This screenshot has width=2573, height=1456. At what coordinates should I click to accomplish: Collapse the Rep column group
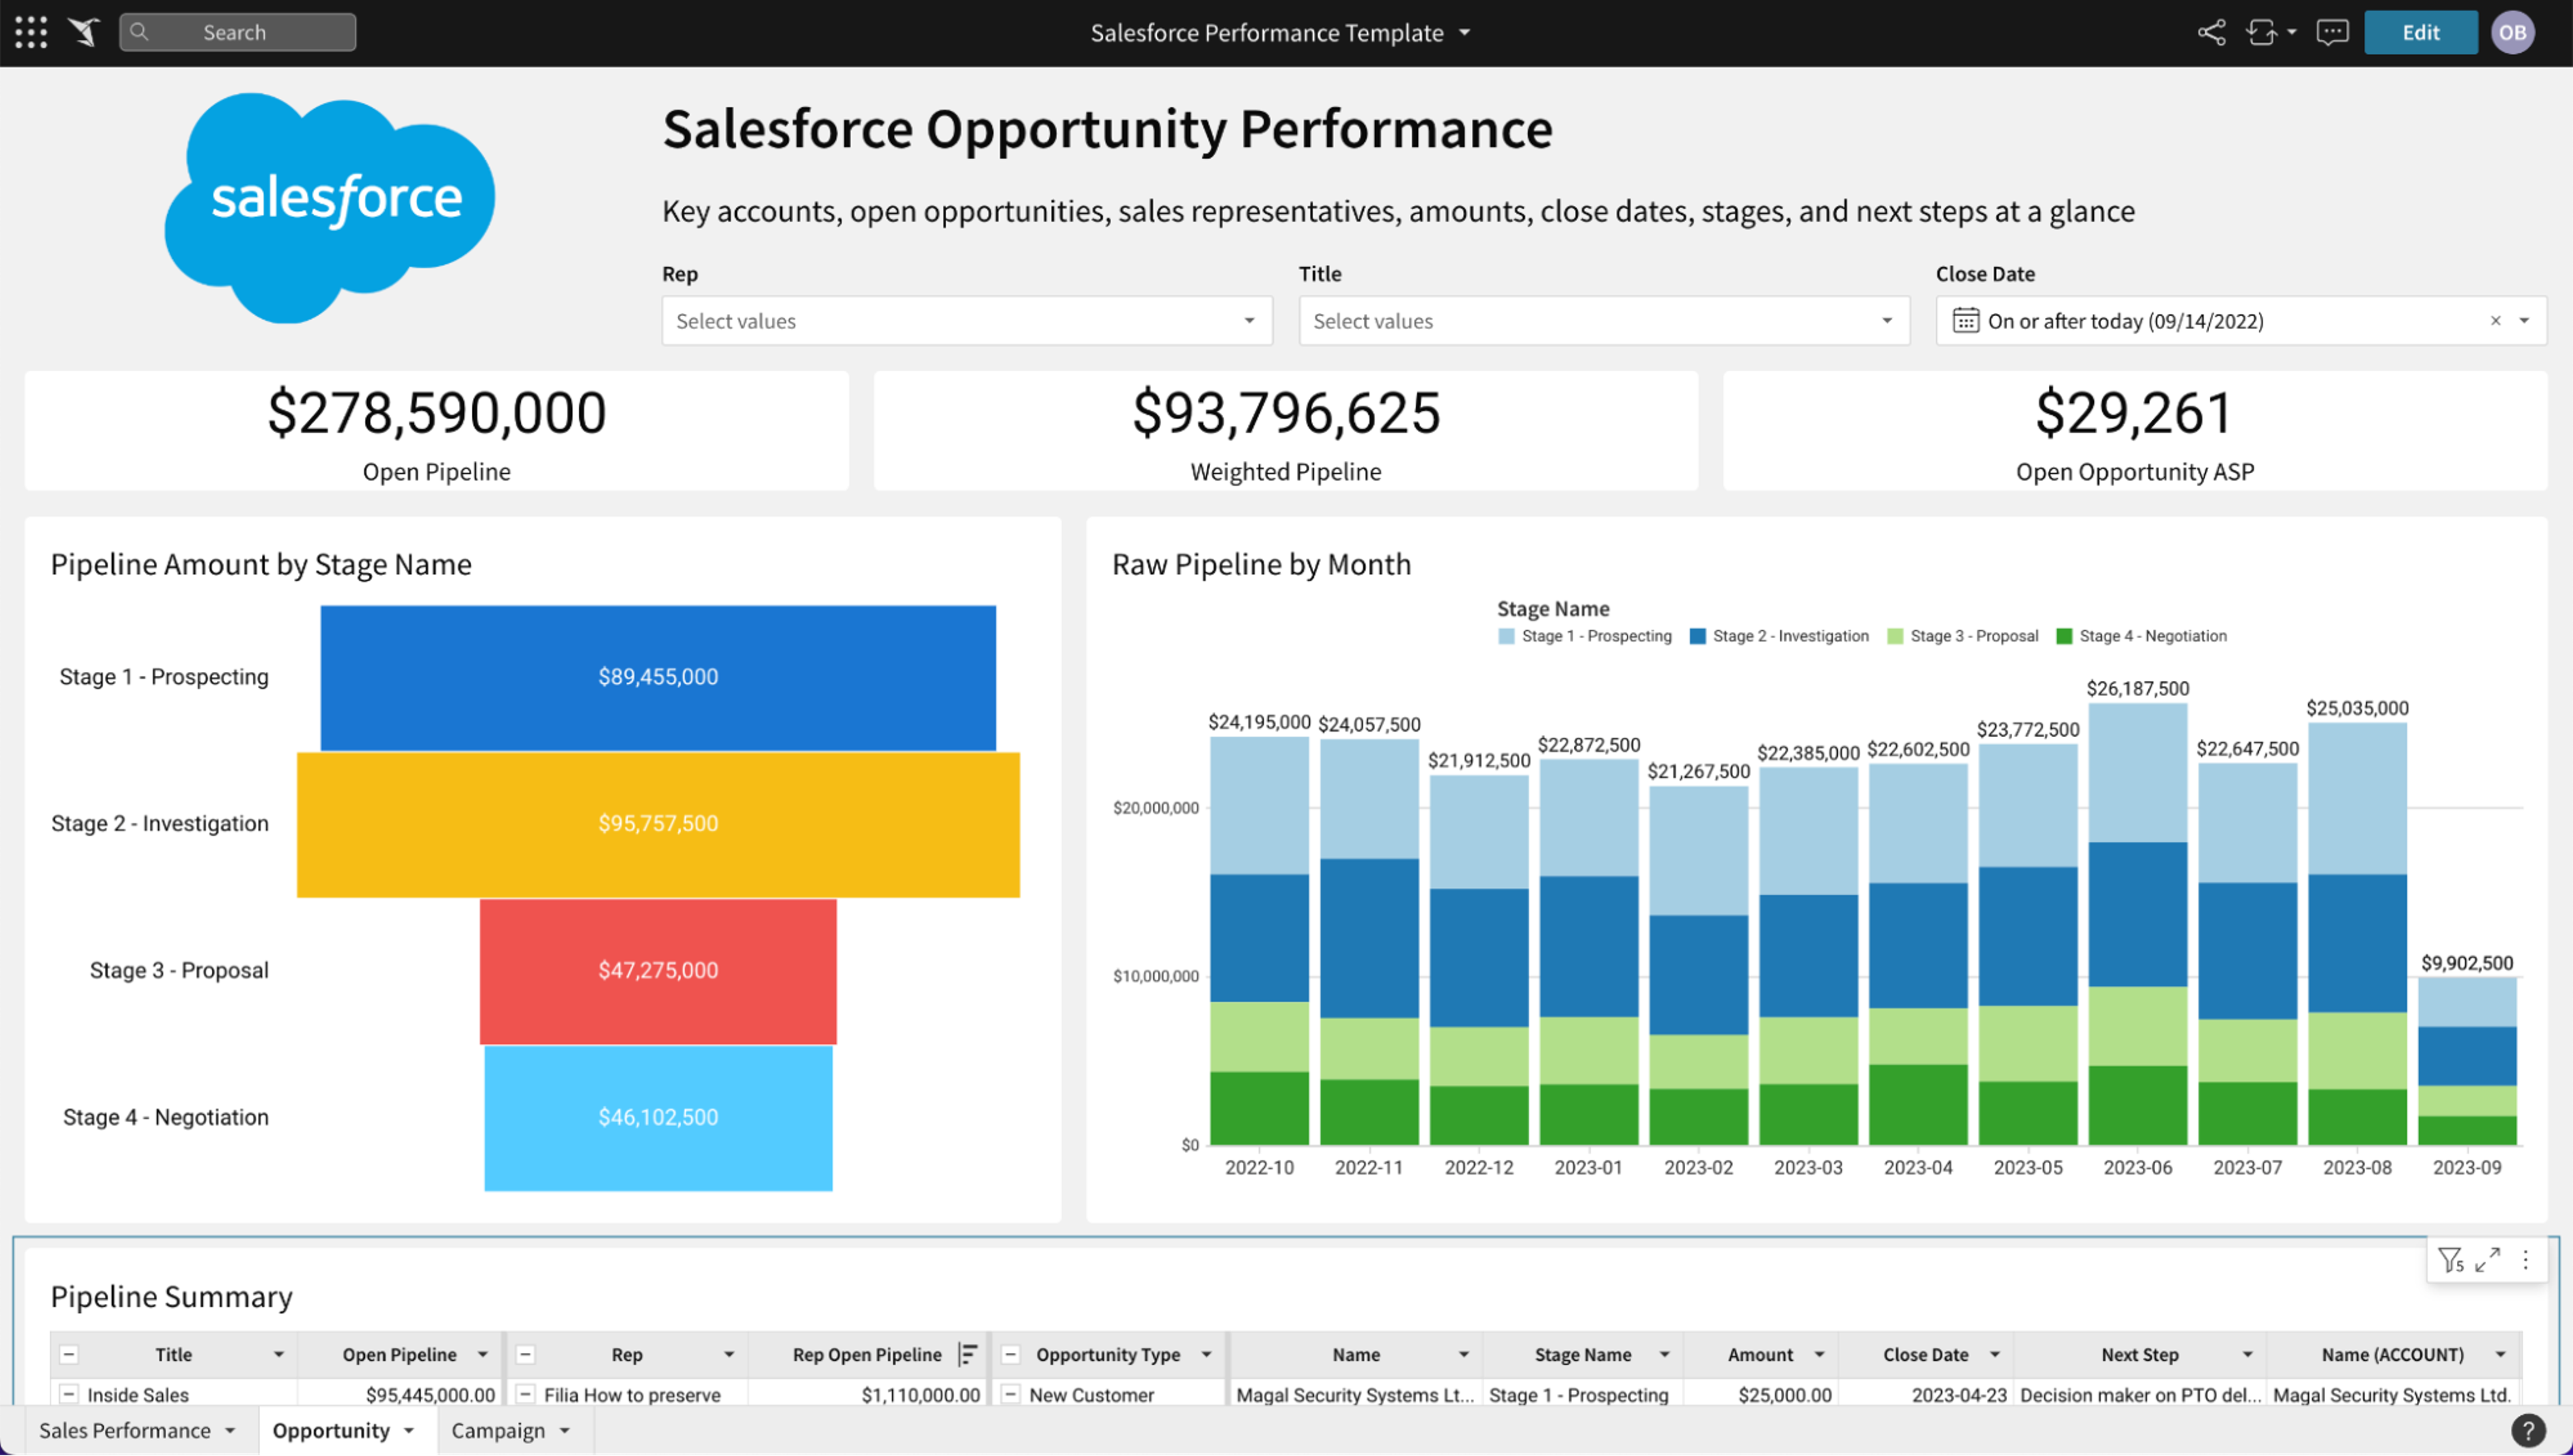(525, 1354)
